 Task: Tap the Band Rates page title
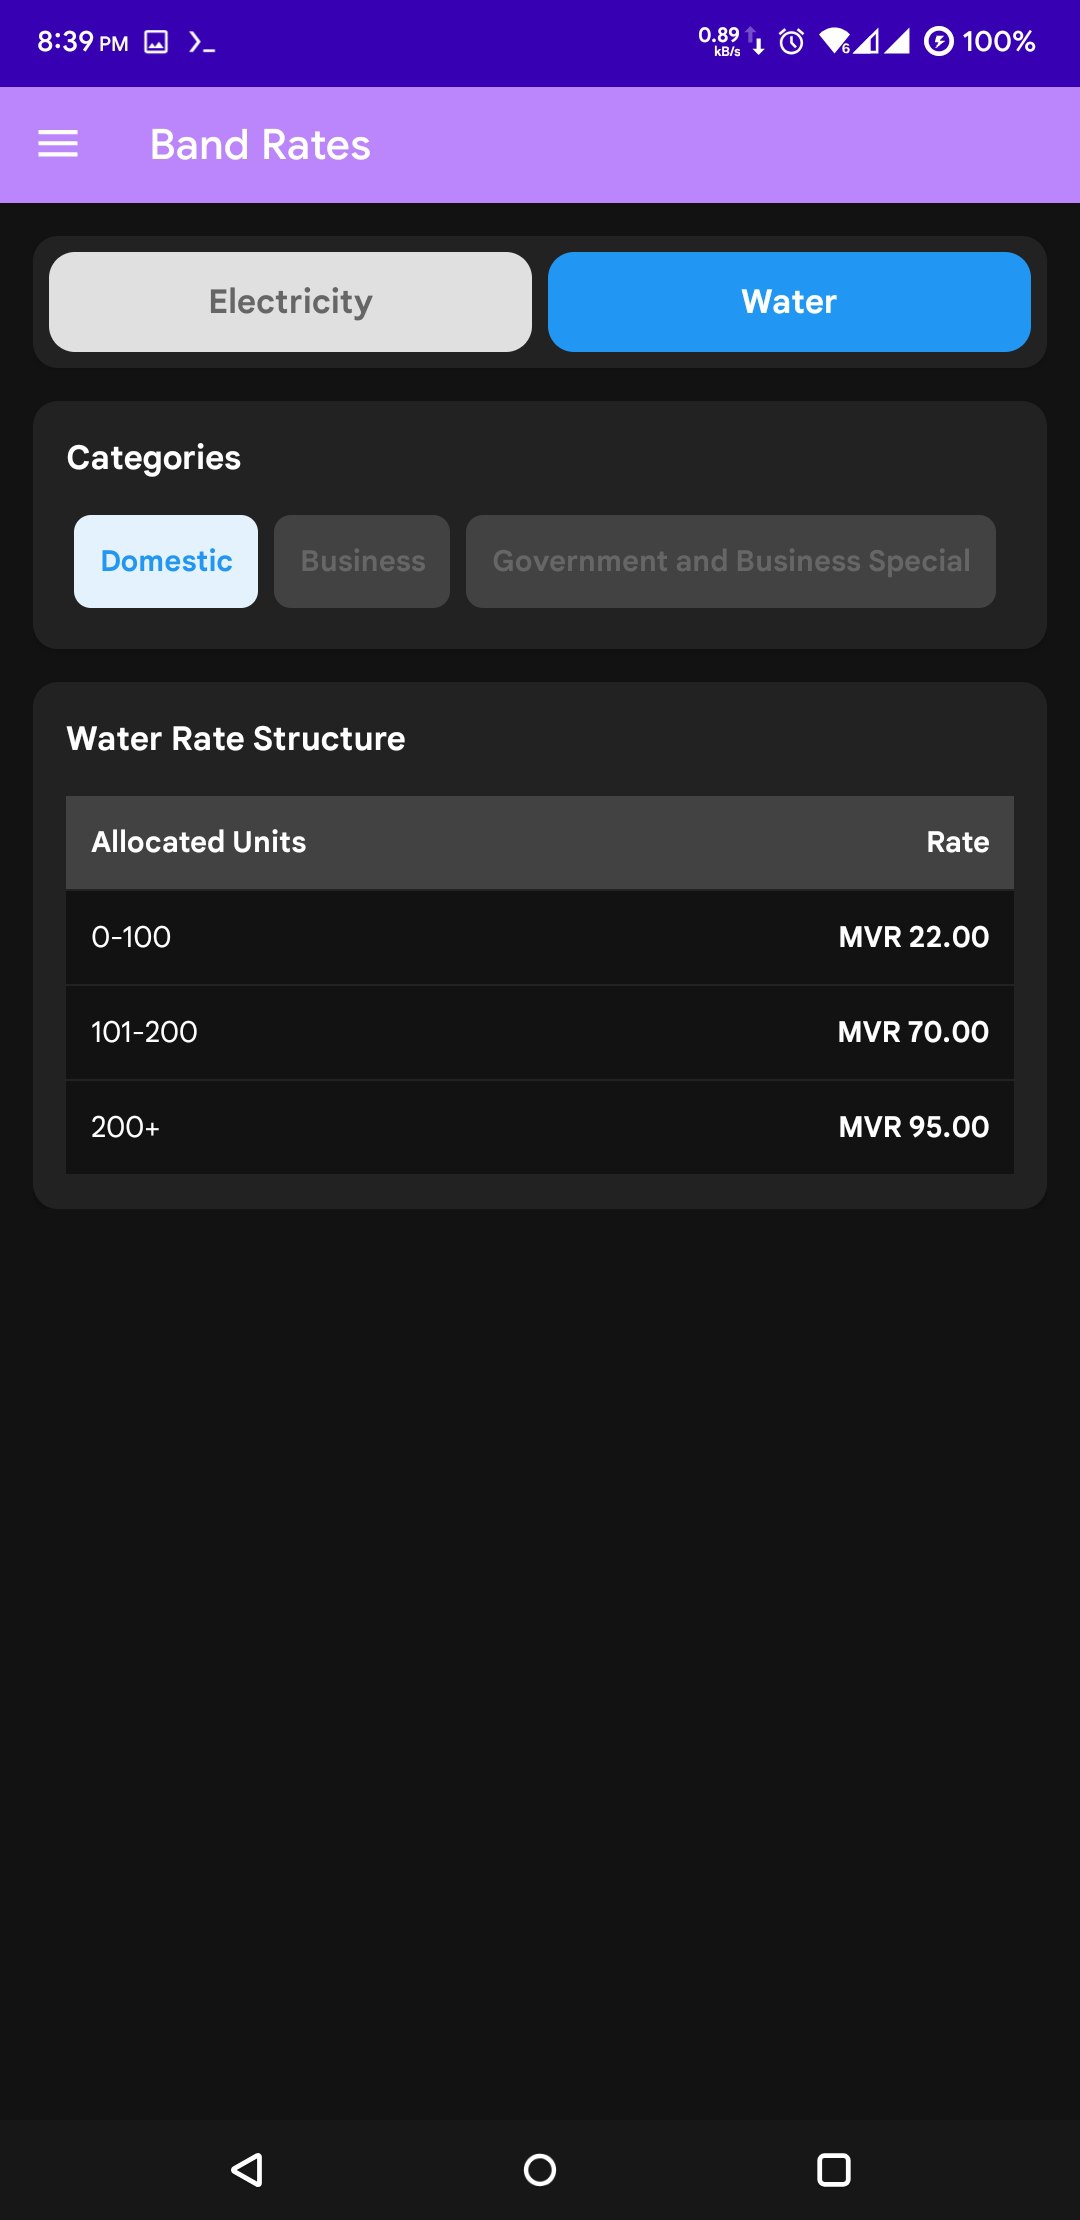[x=260, y=145]
